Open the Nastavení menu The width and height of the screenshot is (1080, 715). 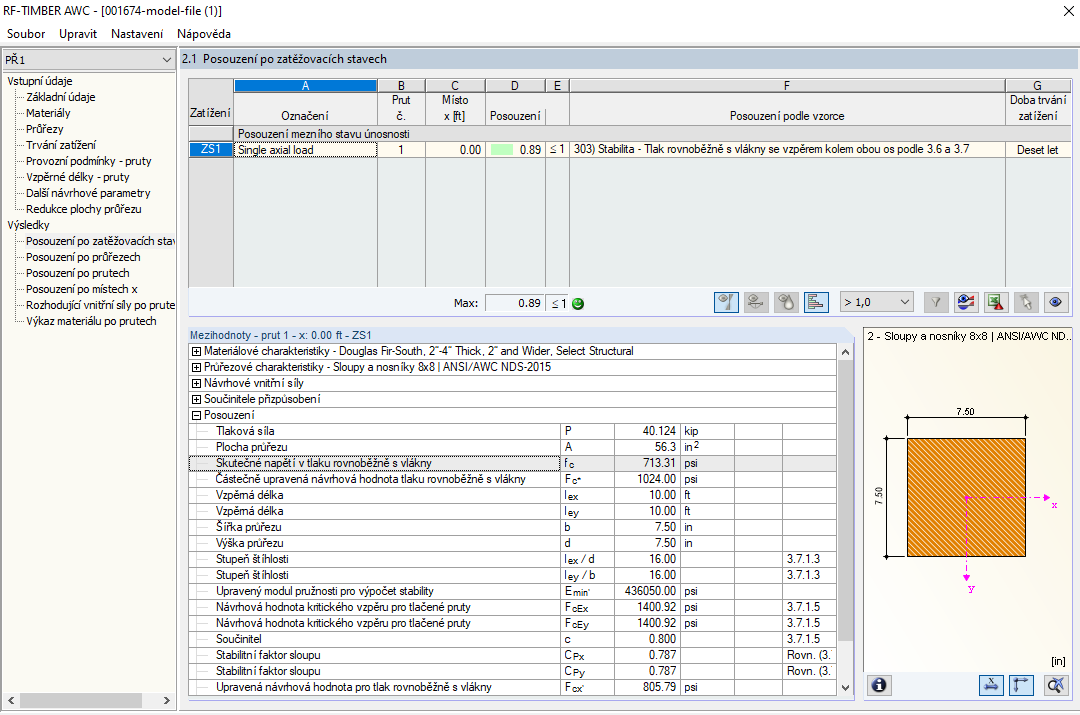(x=137, y=34)
